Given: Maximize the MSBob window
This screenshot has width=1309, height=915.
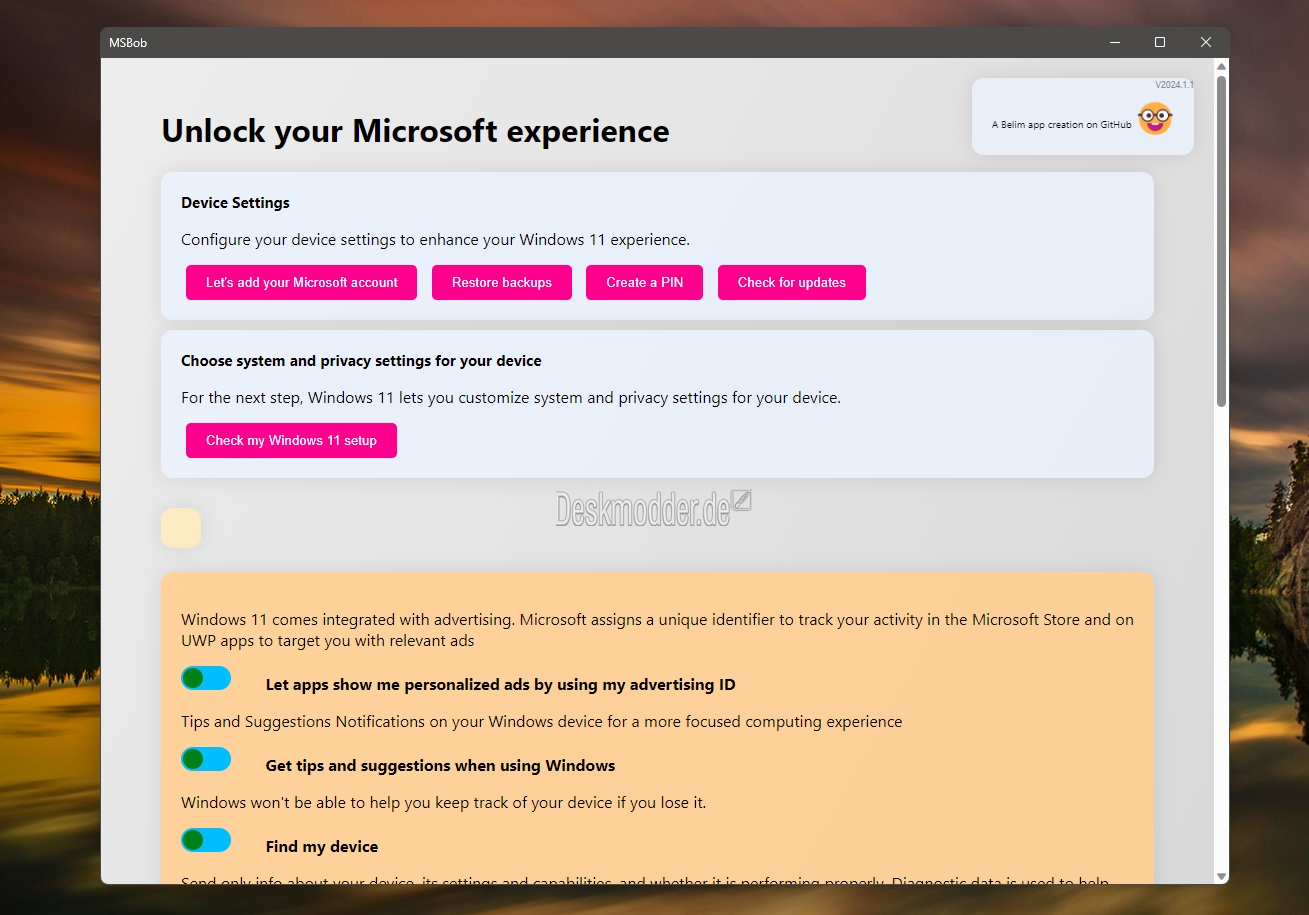Looking at the screenshot, I should [1160, 42].
